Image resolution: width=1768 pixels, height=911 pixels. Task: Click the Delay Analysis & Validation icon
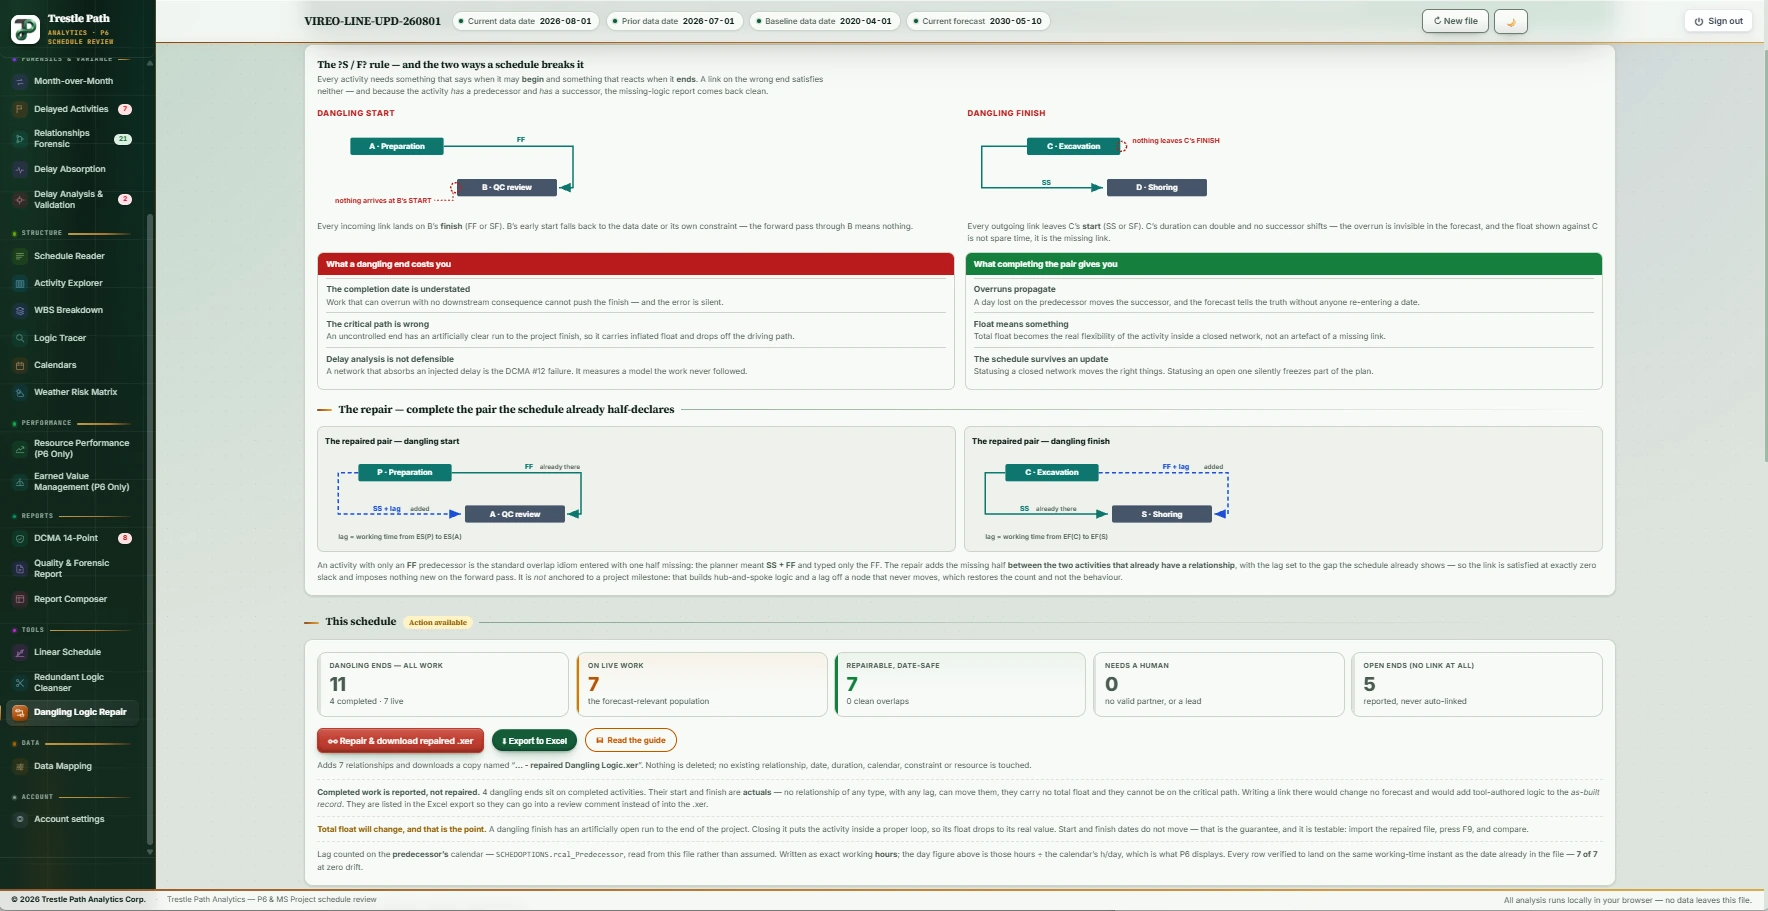click(x=20, y=200)
